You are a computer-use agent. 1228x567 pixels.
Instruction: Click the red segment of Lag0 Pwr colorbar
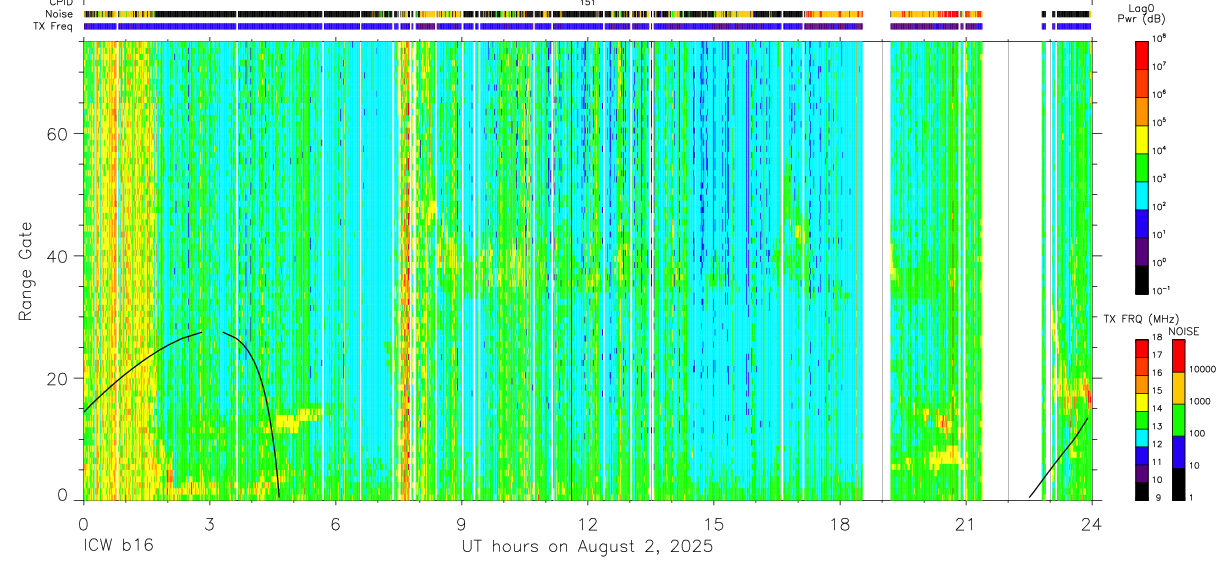(1143, 54)
